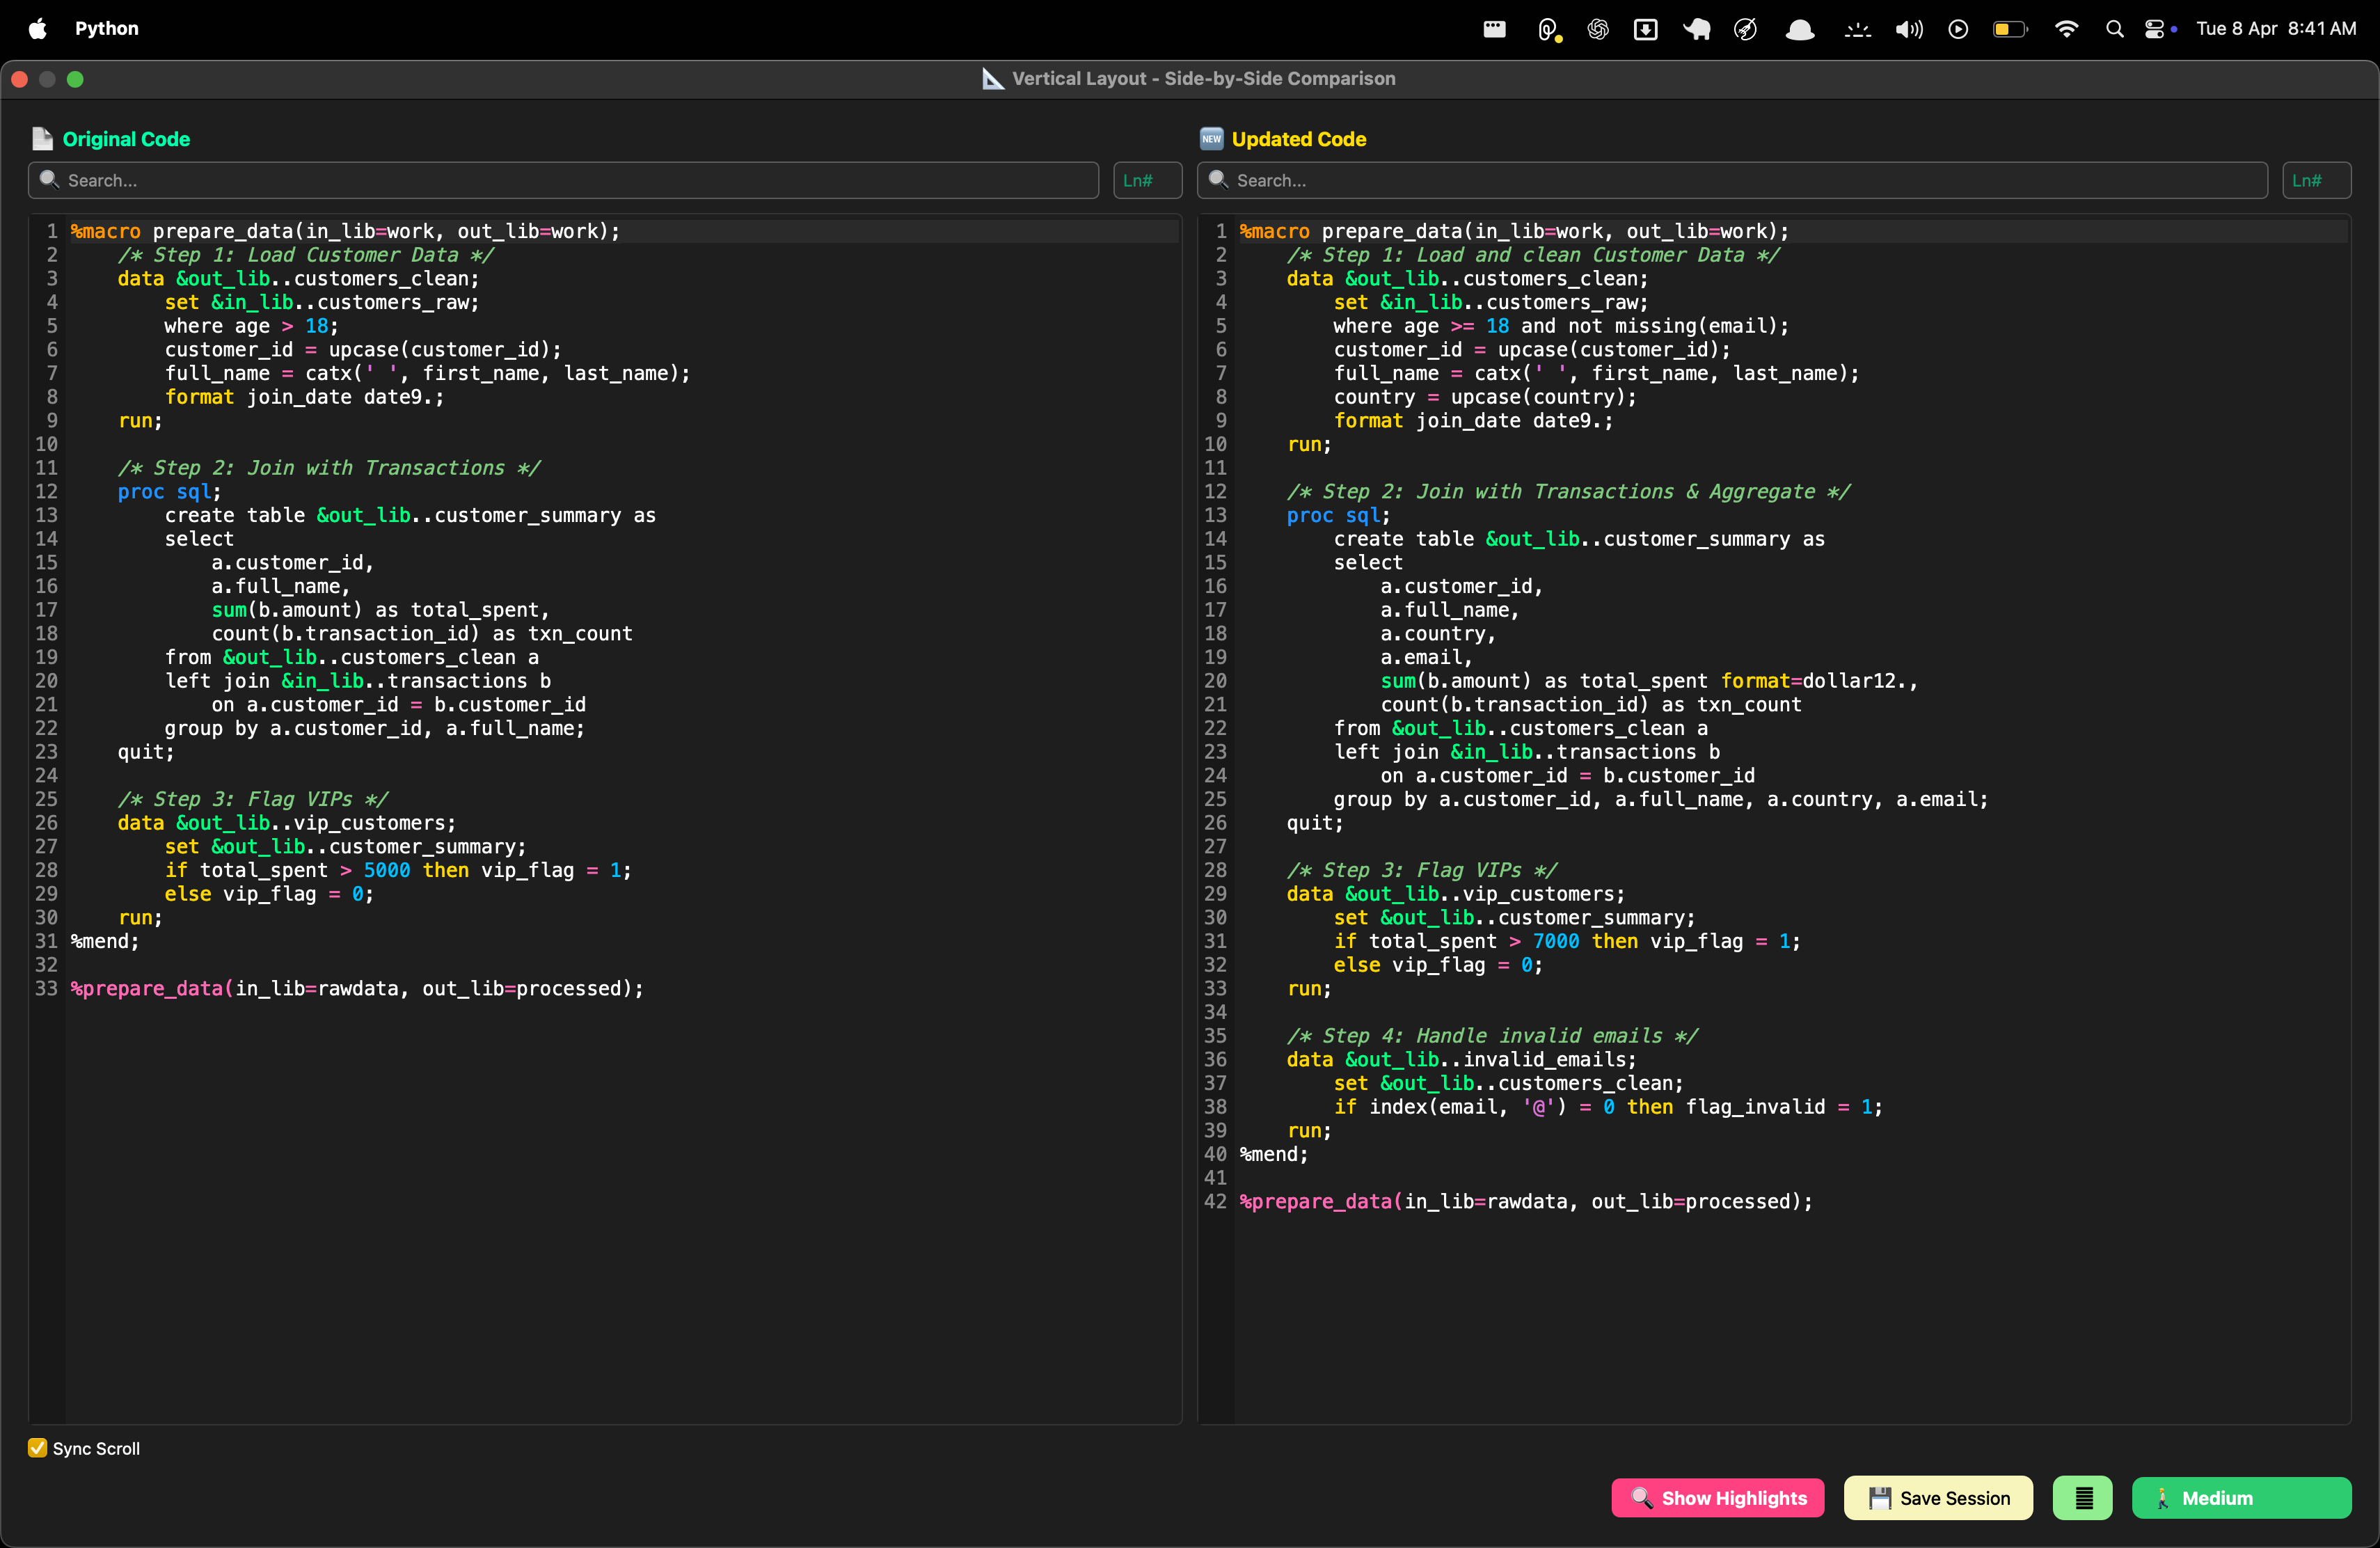
Task: Open the Python application menu
Action: click(x=106, y=28)
